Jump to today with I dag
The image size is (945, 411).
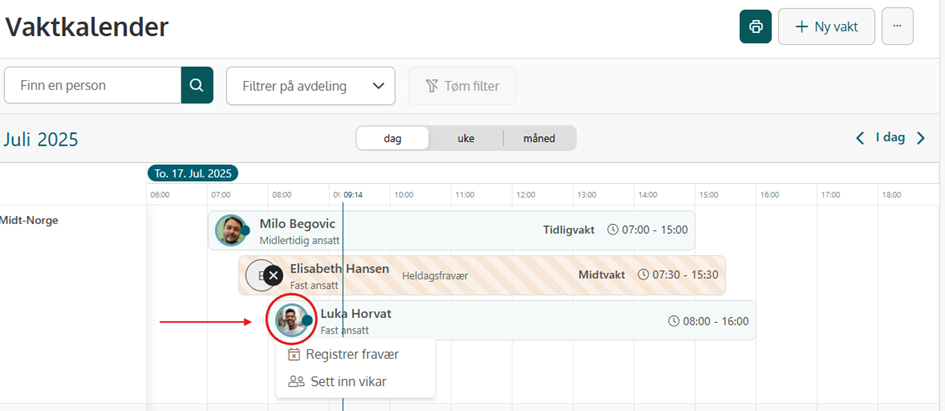coord(890,137)
